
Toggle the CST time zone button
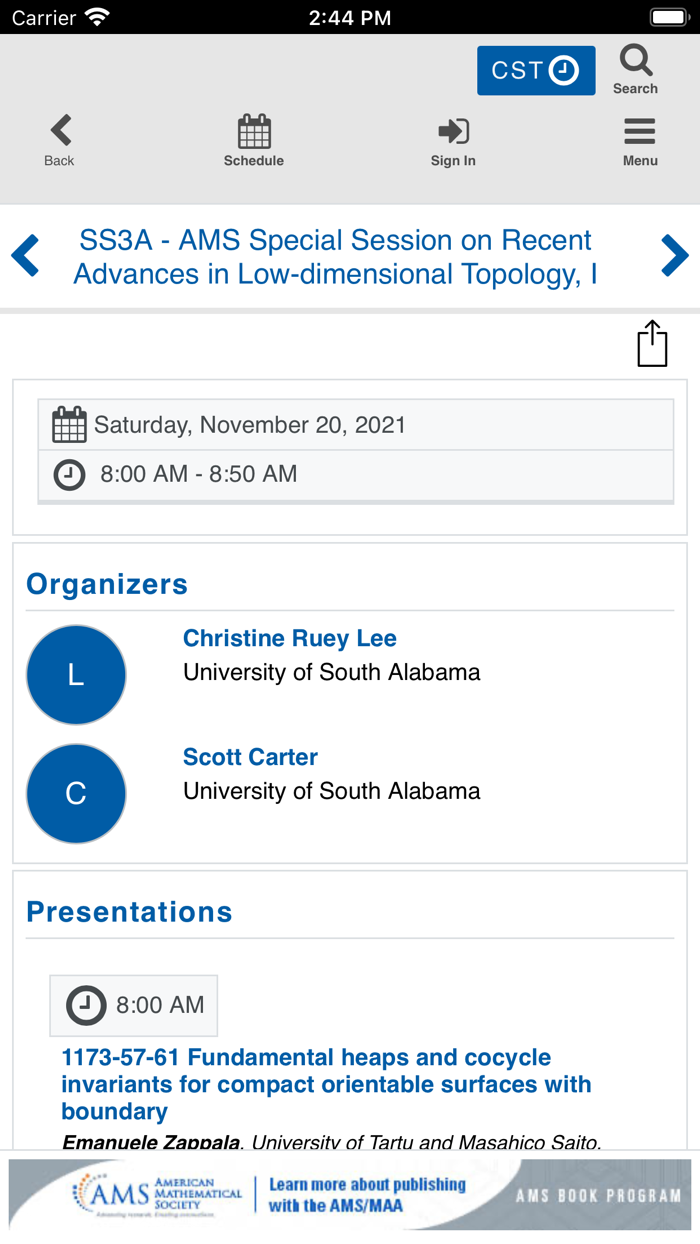pyautogui.click(x=536, y=71)
